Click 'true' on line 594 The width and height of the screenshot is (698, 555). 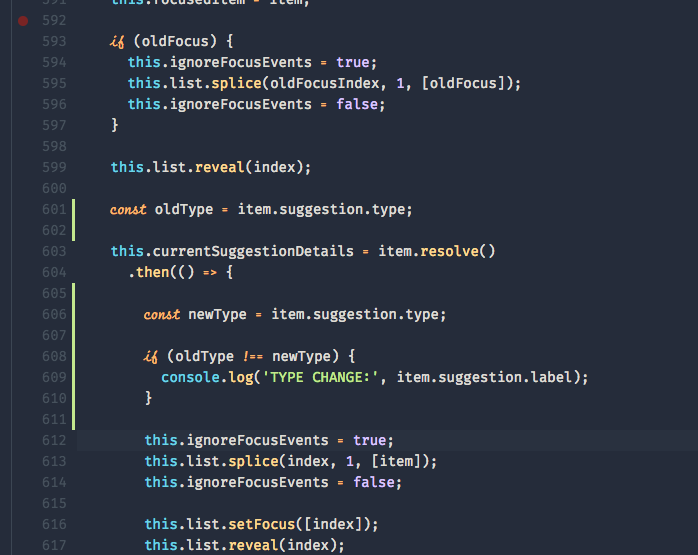tap(353, 62)
